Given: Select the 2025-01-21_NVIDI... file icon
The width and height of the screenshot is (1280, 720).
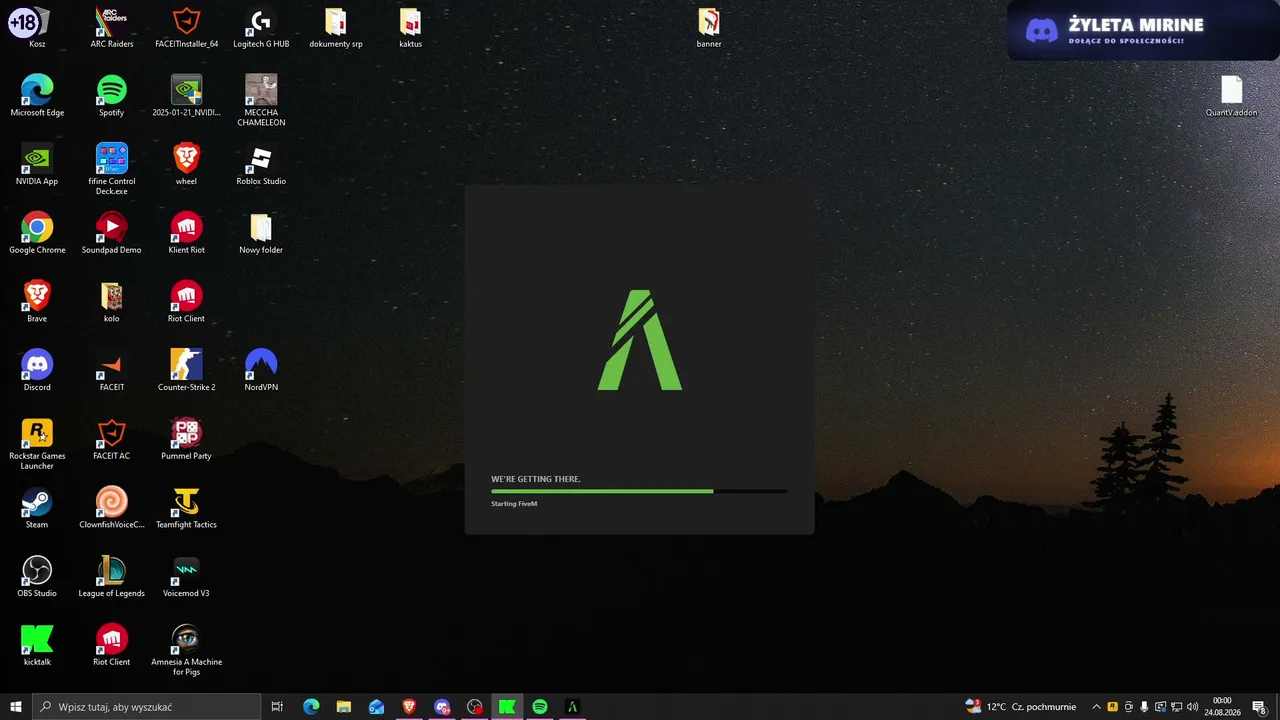Looking at the screenshot, I should (x=187, y=96).
